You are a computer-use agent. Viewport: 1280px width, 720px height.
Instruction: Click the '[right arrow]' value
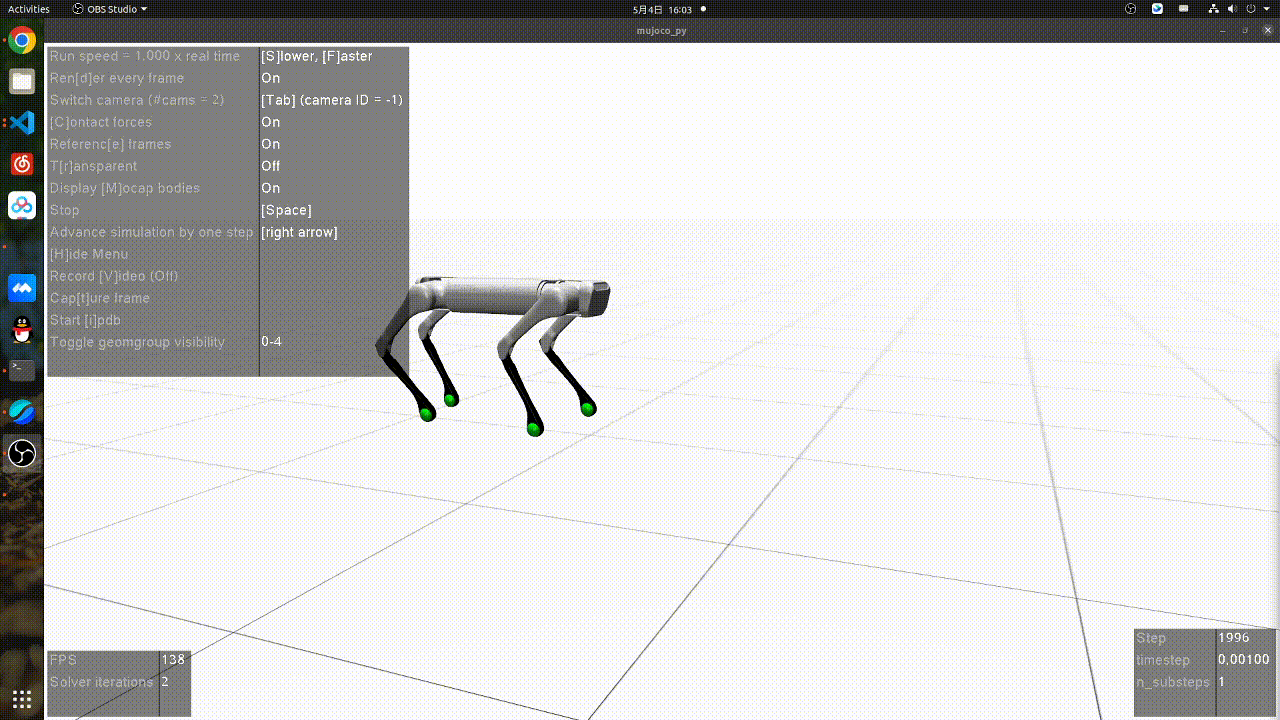[299, 232]
